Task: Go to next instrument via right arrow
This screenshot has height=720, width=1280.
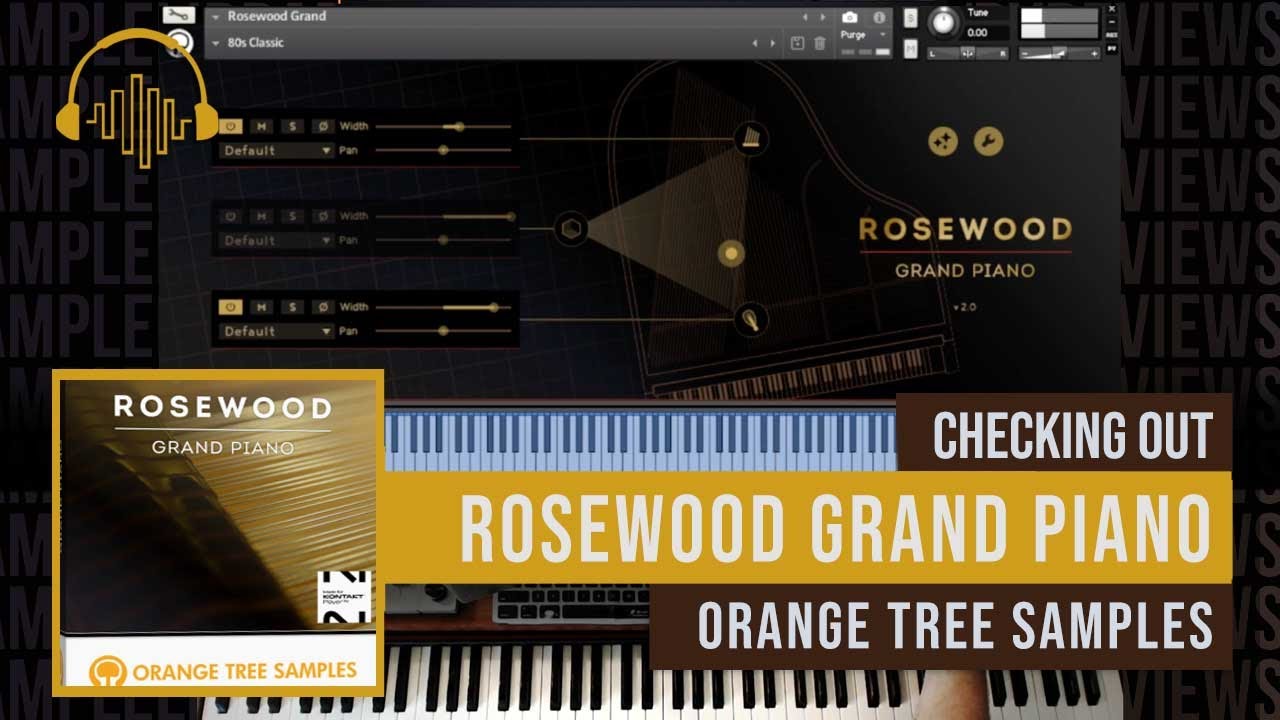Action: click(824, 17)
